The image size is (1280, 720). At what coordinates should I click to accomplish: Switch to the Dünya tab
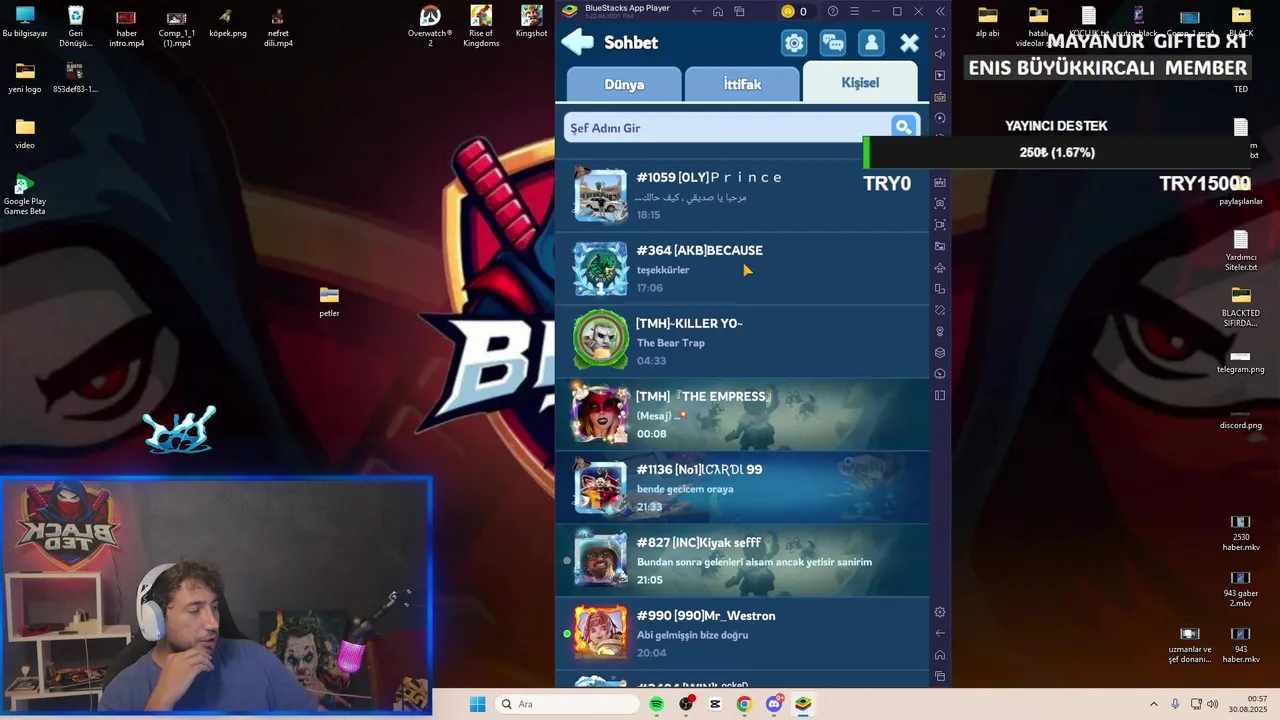[x=624, y=85]
